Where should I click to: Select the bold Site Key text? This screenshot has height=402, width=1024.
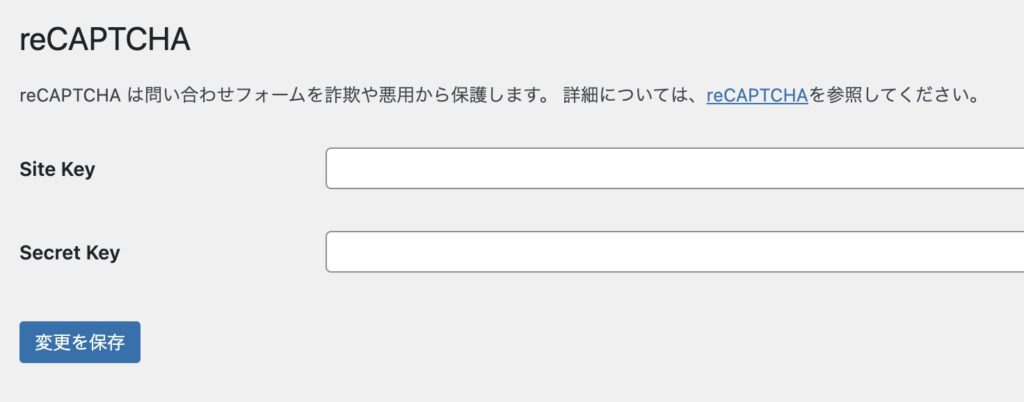pos(57,169)
